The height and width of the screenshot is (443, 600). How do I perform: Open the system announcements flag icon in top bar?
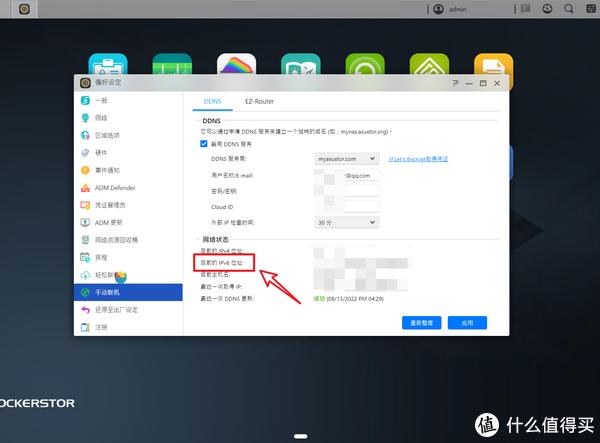526,9
